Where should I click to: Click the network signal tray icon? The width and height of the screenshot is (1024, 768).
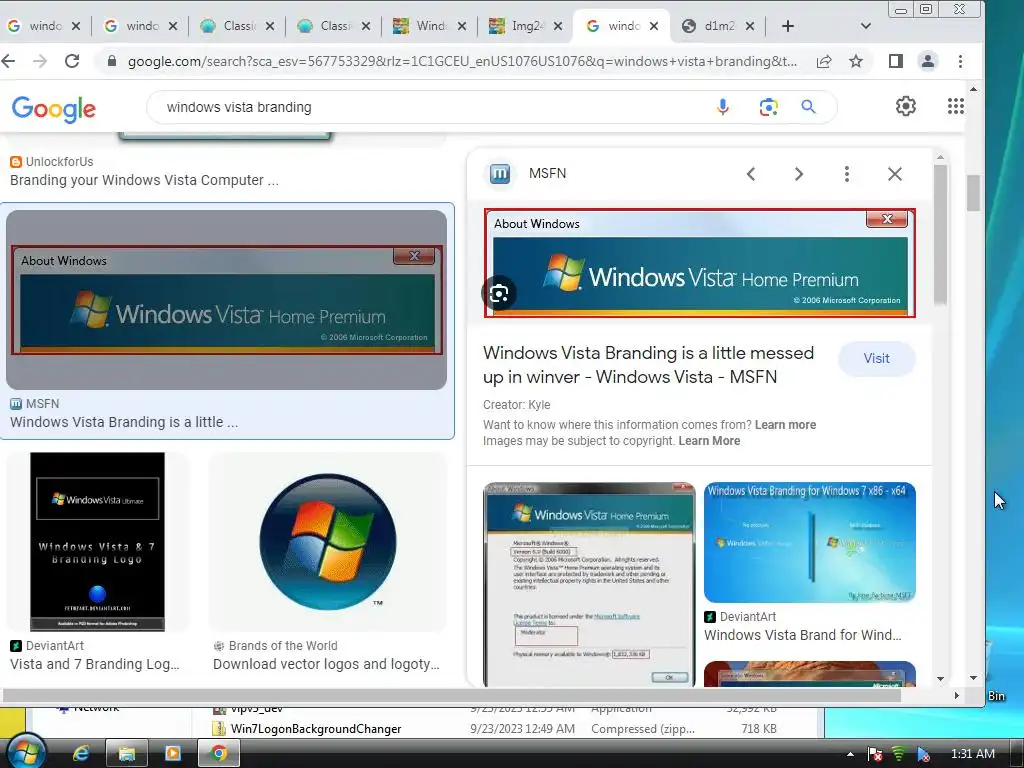[x=899, y=754]
